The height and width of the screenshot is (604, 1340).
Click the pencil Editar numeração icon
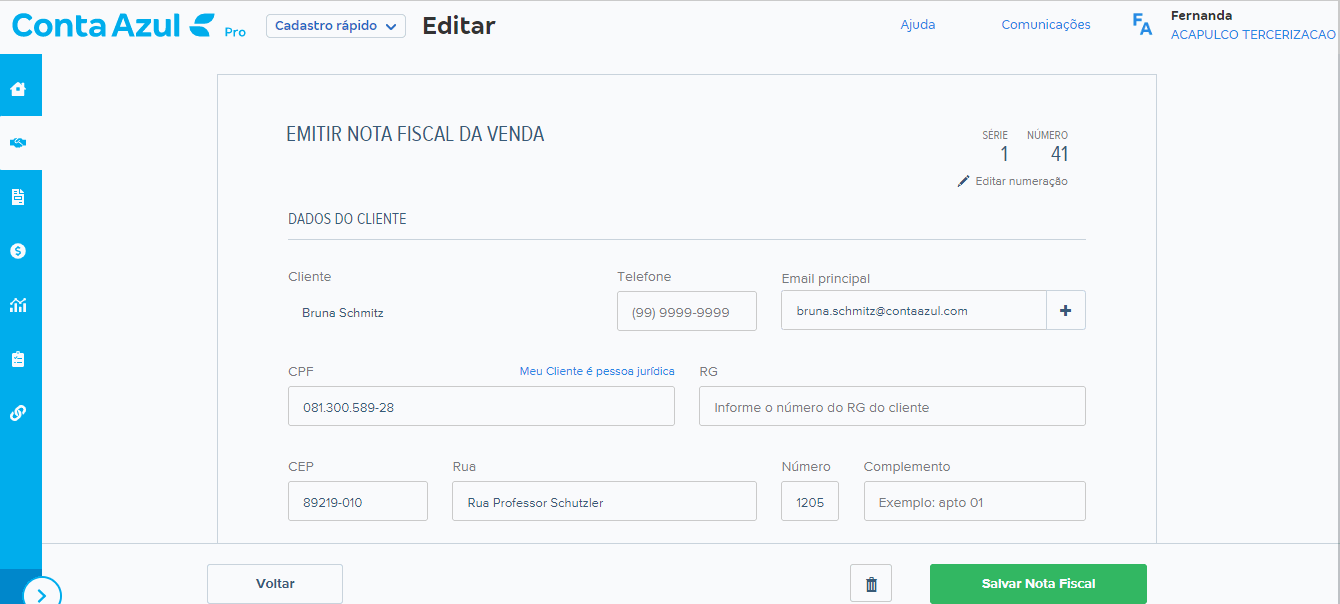[x=963, y=181]
